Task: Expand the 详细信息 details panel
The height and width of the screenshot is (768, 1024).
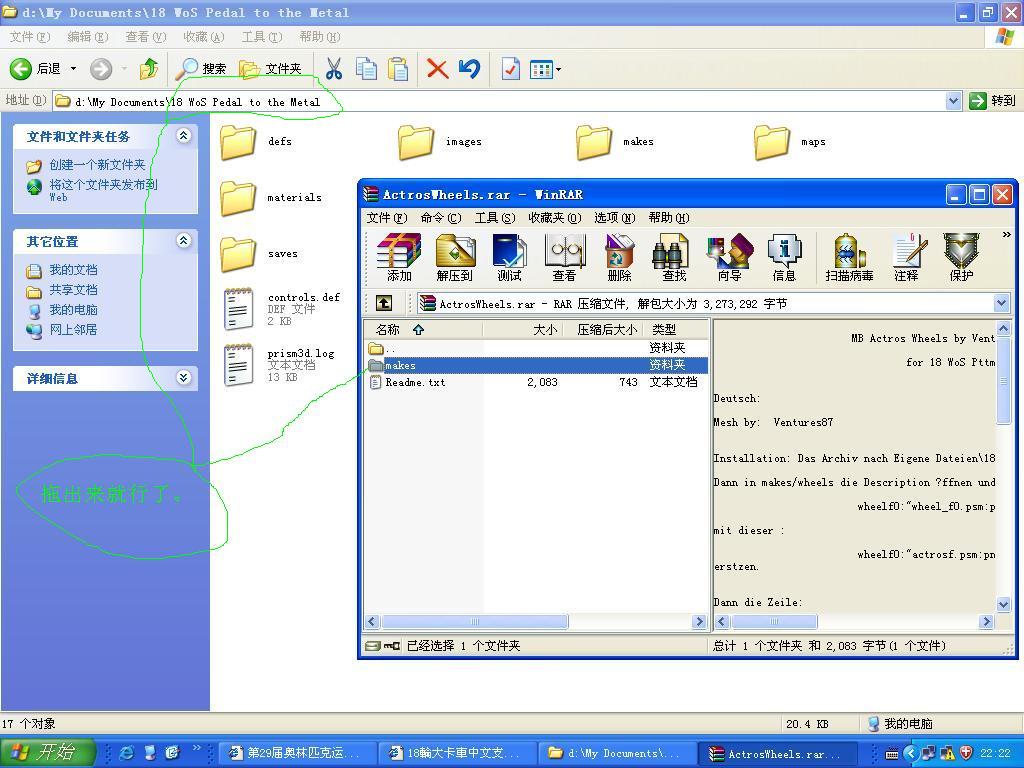Action: coord(183,378)
